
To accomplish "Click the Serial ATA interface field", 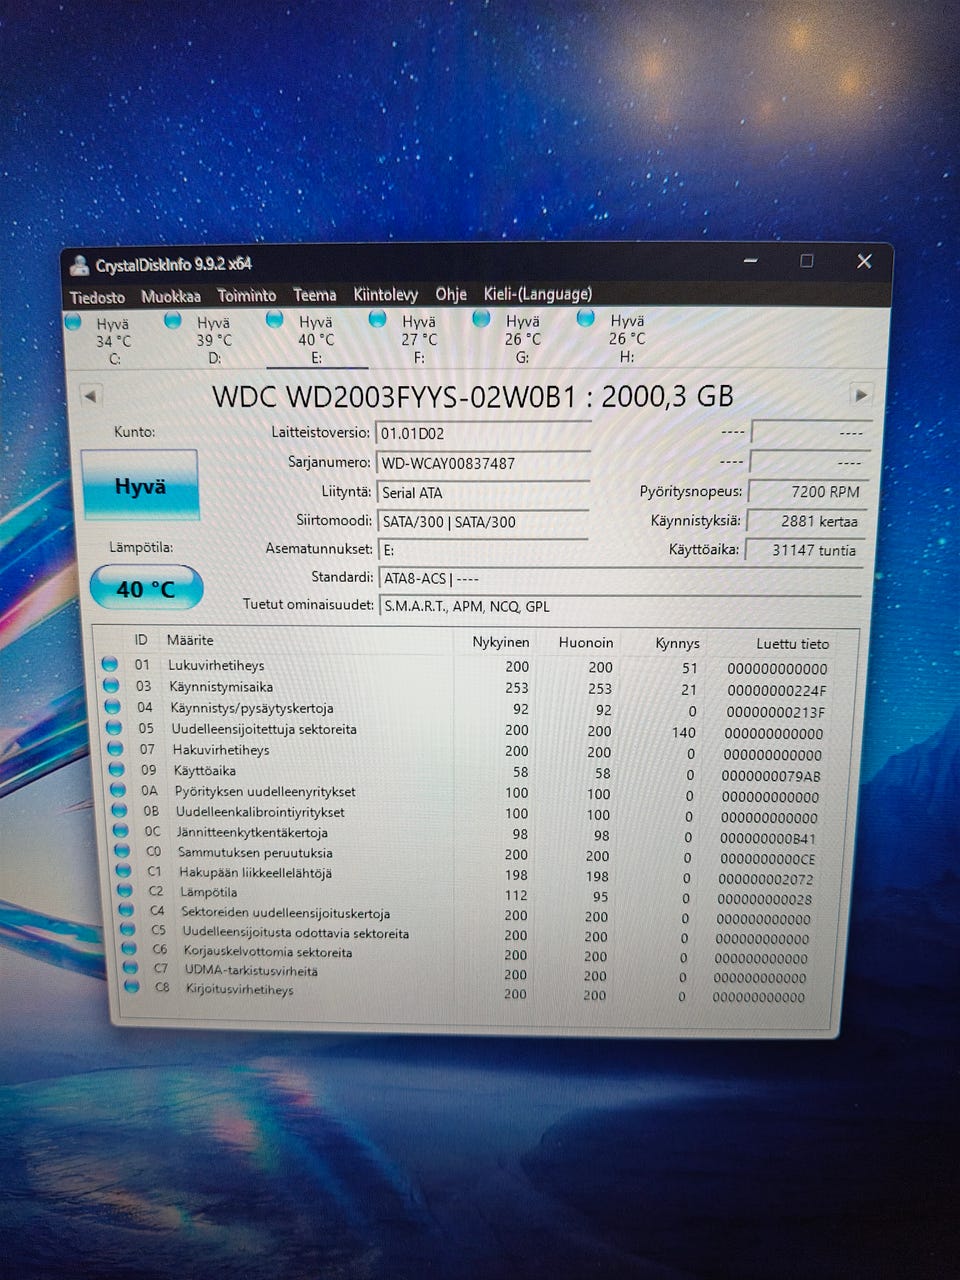I will [x=484, y=492].
